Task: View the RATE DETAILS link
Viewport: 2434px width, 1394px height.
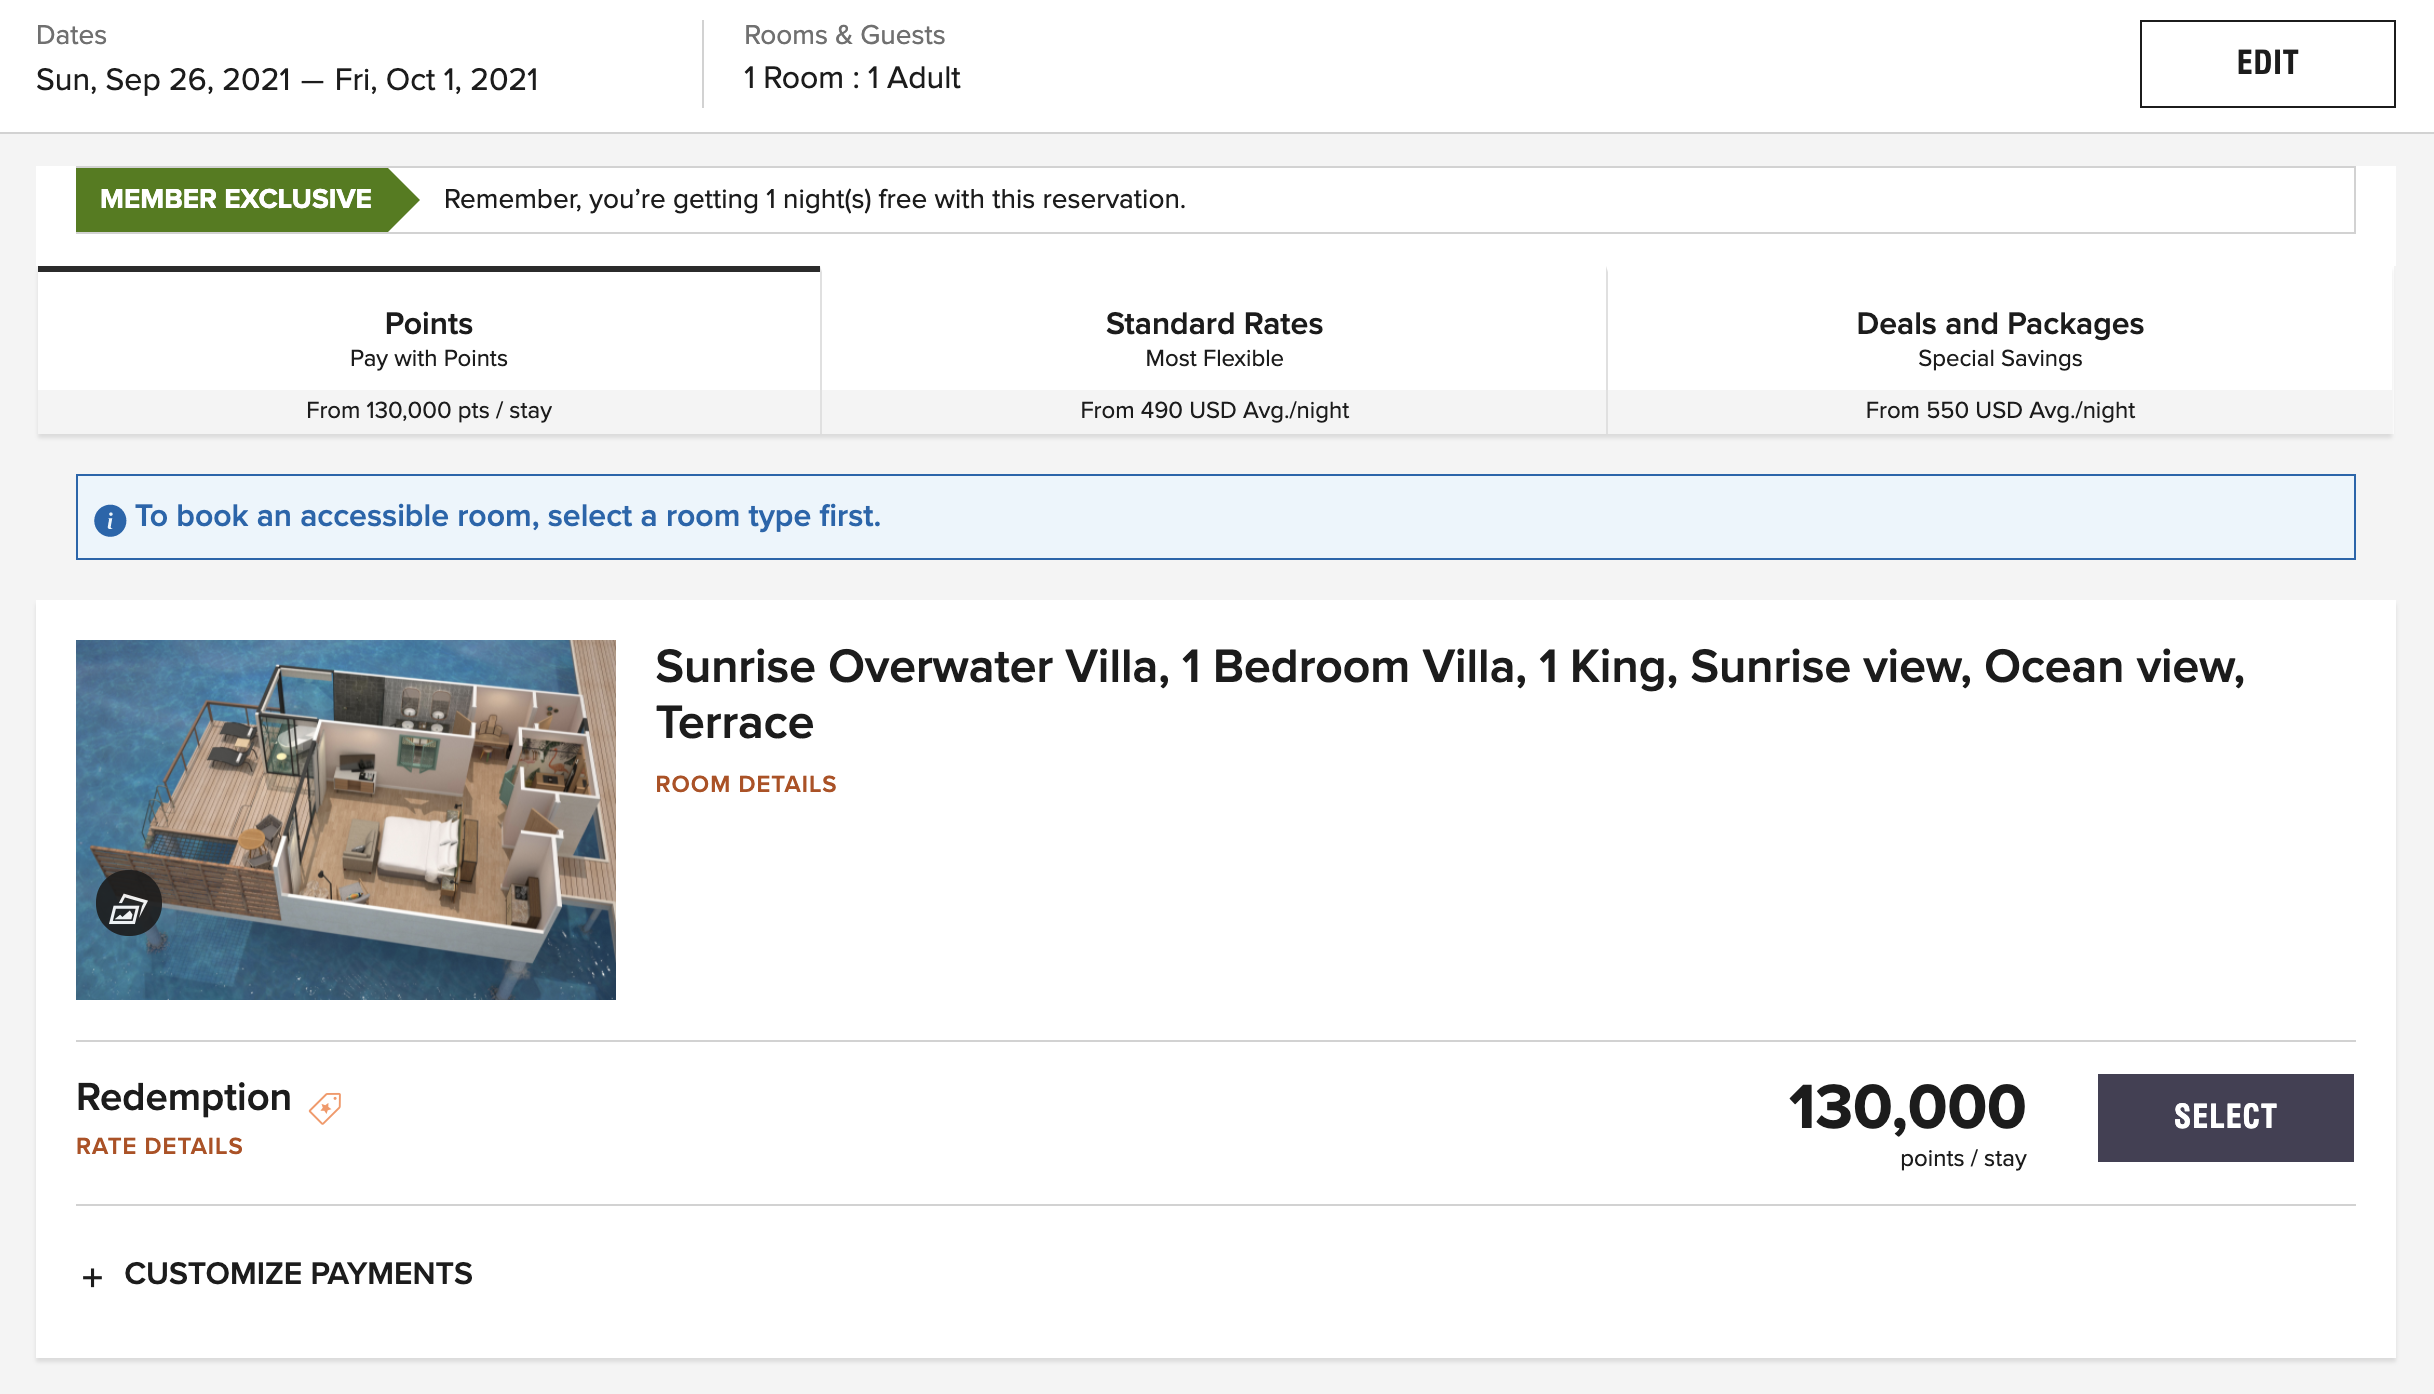Action: [x=160, y=1146]
